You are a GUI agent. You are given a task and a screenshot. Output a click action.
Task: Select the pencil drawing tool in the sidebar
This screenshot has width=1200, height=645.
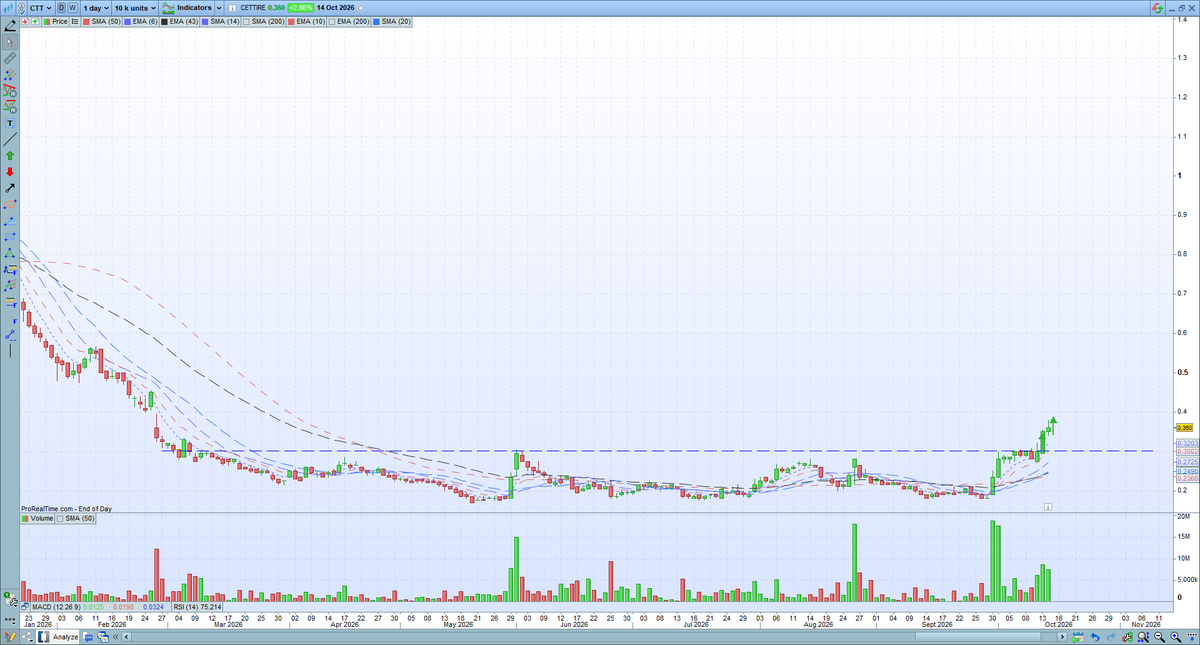pos(10,27)
